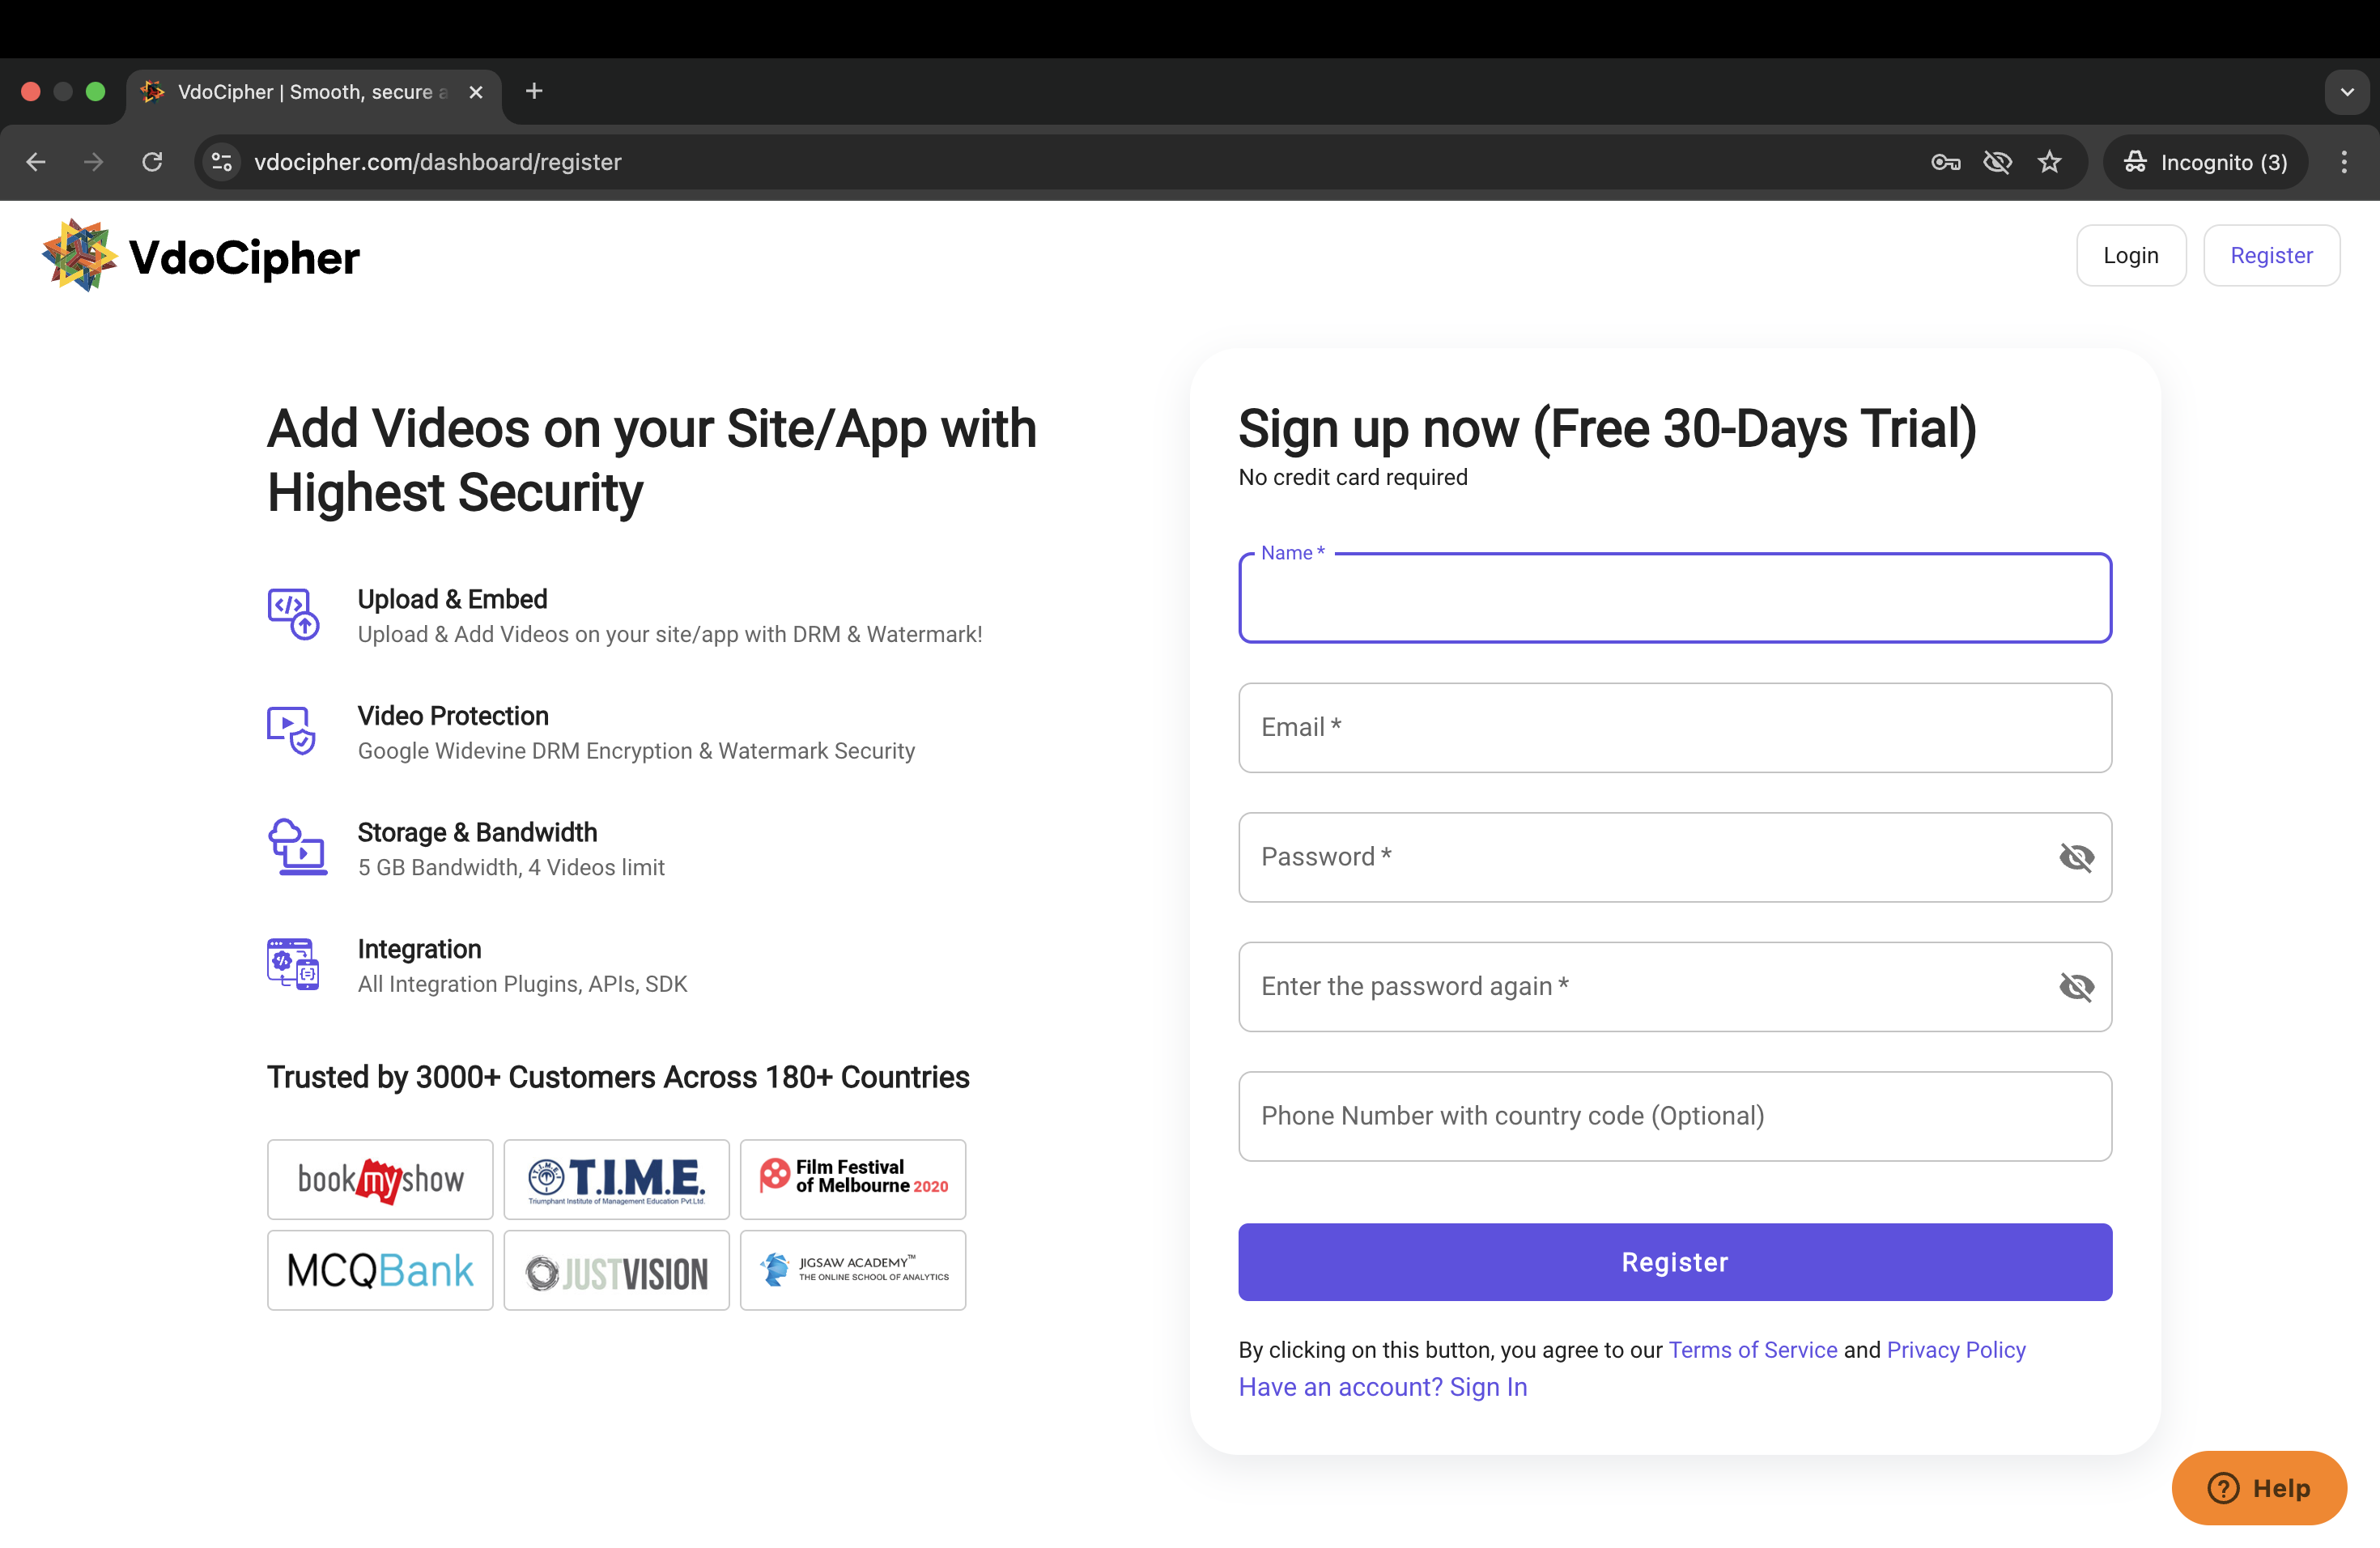This screenshot has height=1548, width=2380.
Task: Click the Register submit button
Action: click(x=1674, y=1262)
